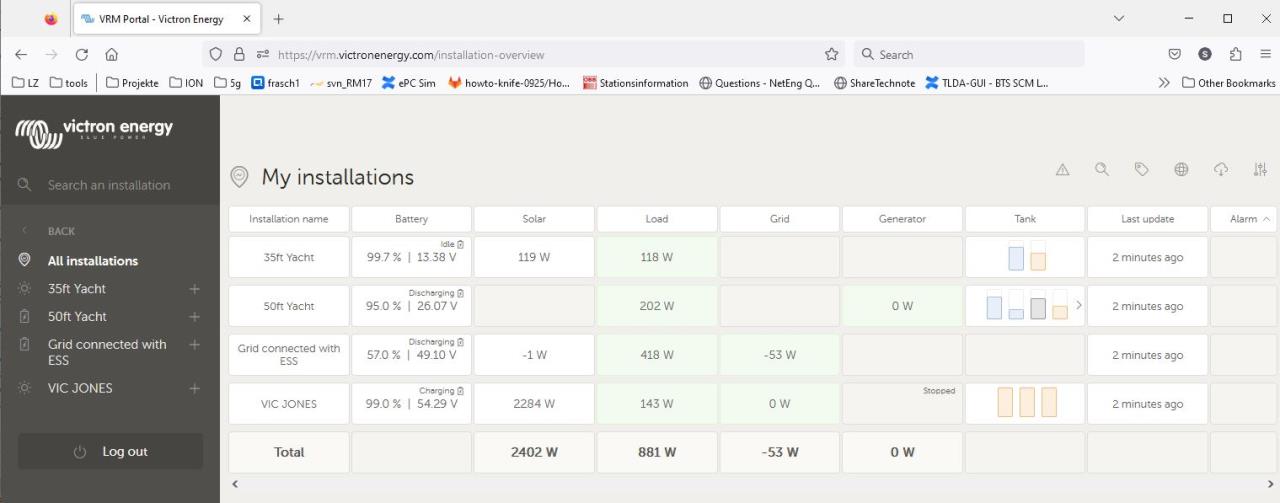Click the sun icon beside VIC JONES in sidebar
The image size is (1280, 503).
click(25, 388)
